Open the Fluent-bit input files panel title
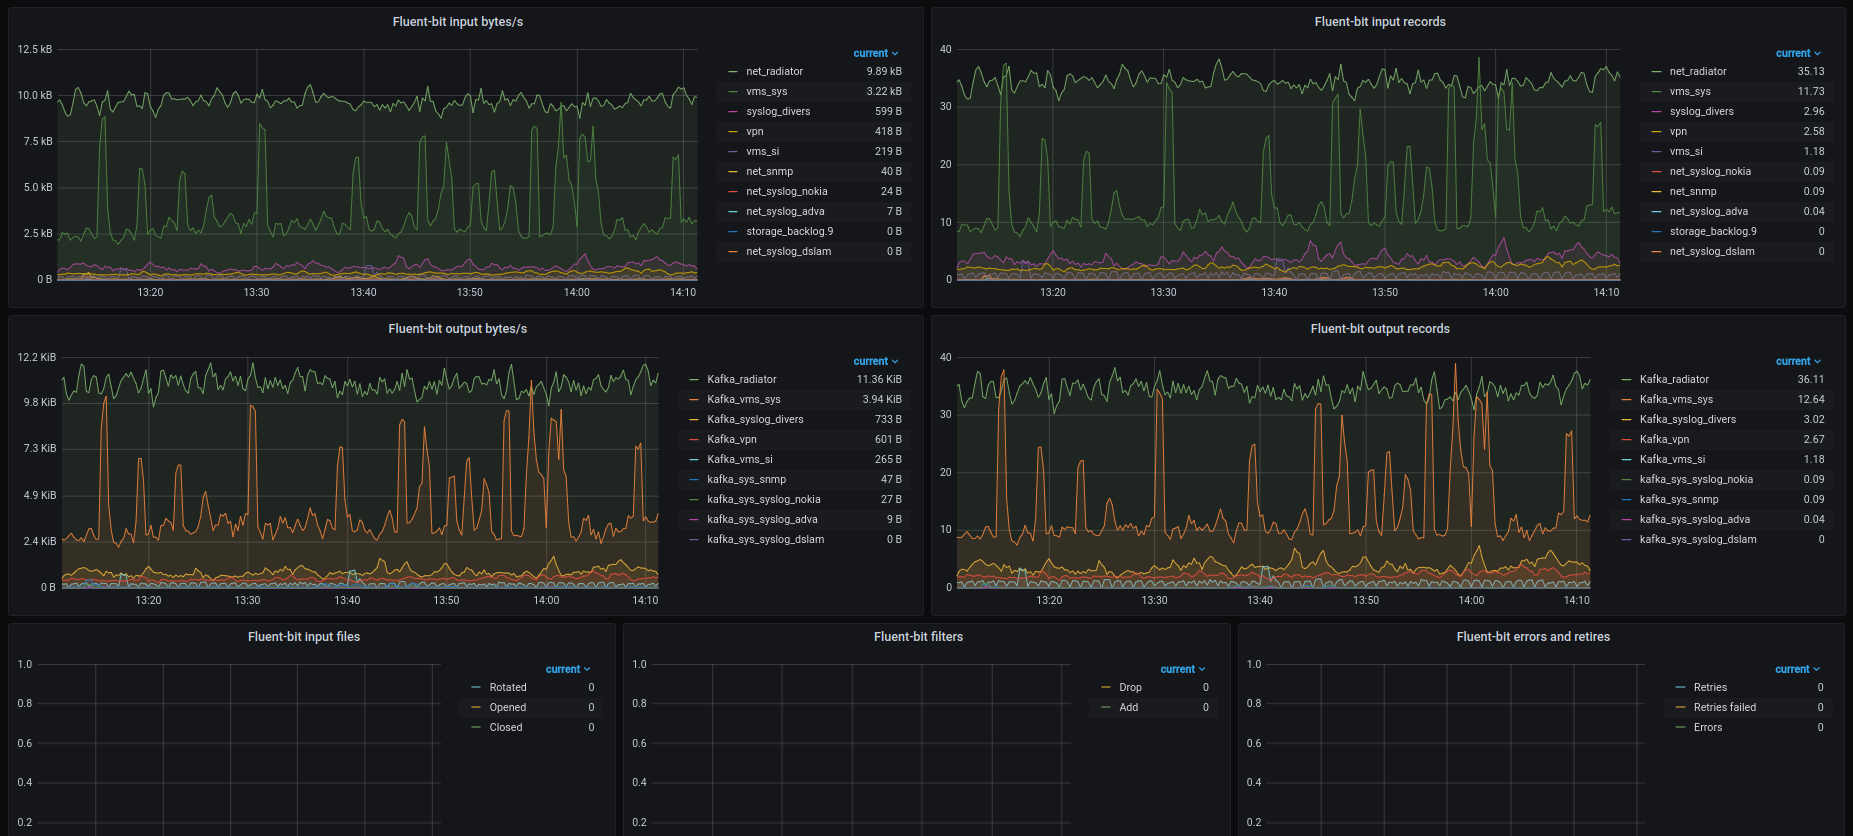The image size is (1853, 836). [303, 637]
